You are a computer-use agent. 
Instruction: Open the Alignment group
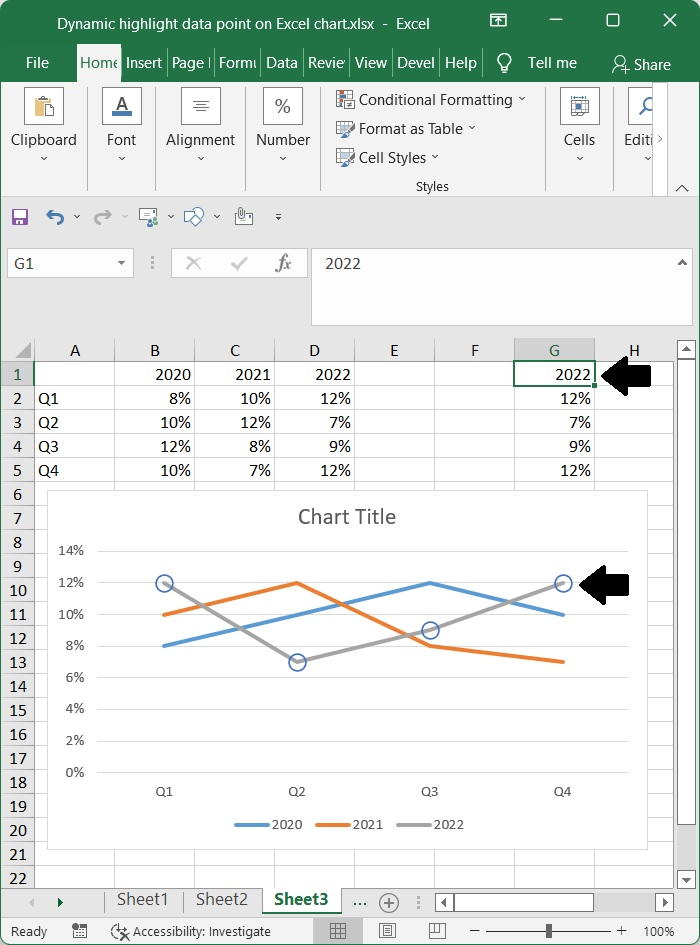pos(200,125)
